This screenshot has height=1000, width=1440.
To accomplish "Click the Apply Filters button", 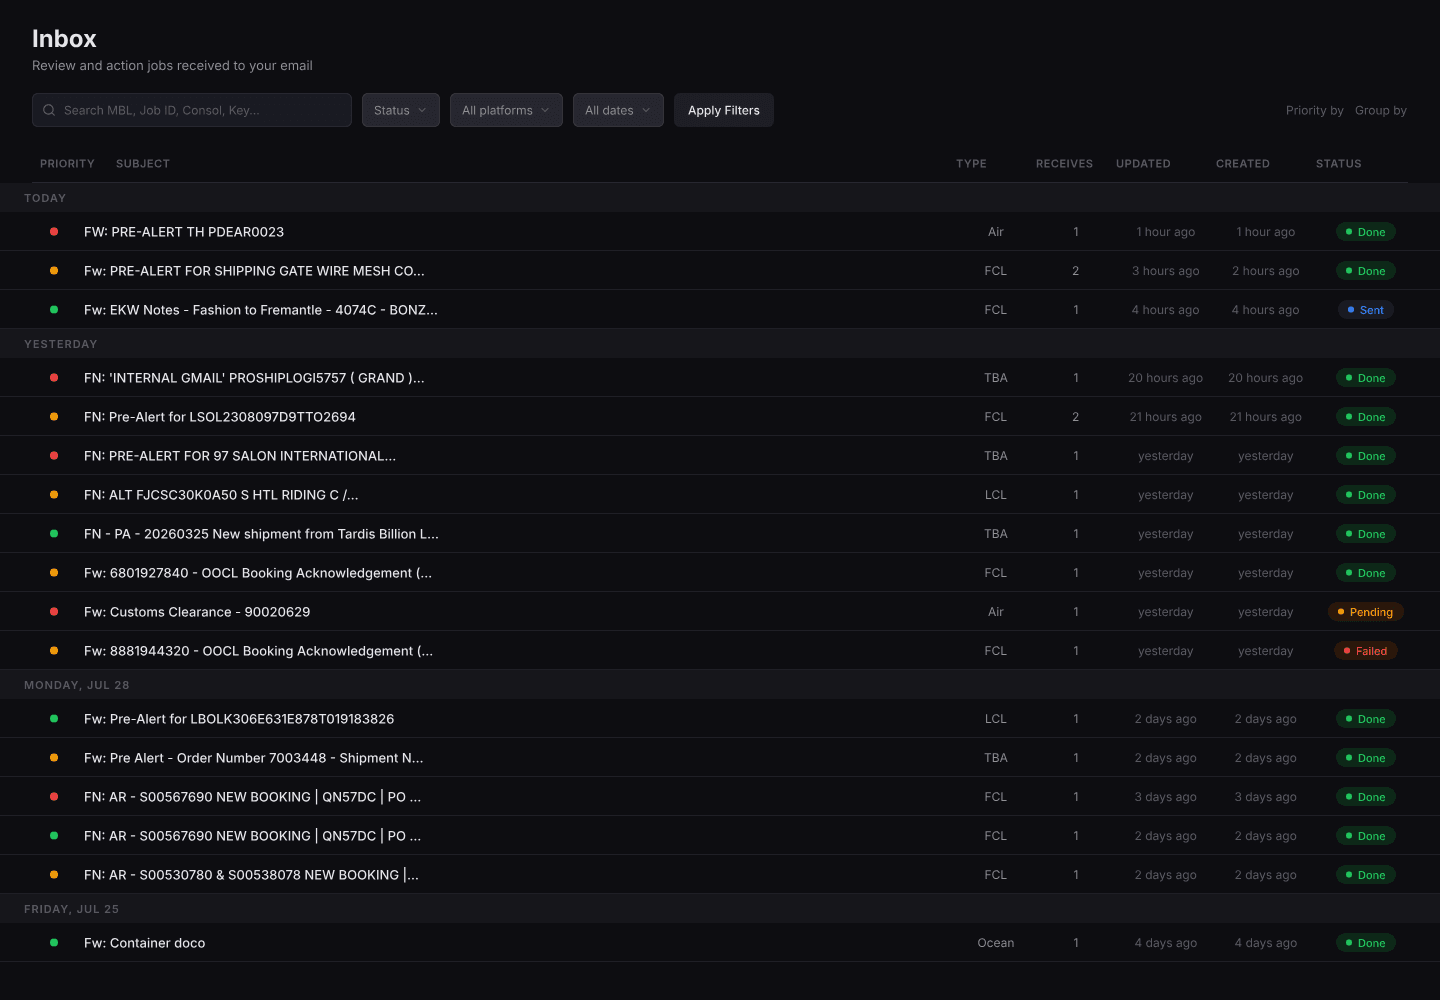I will tap(723, 110).
